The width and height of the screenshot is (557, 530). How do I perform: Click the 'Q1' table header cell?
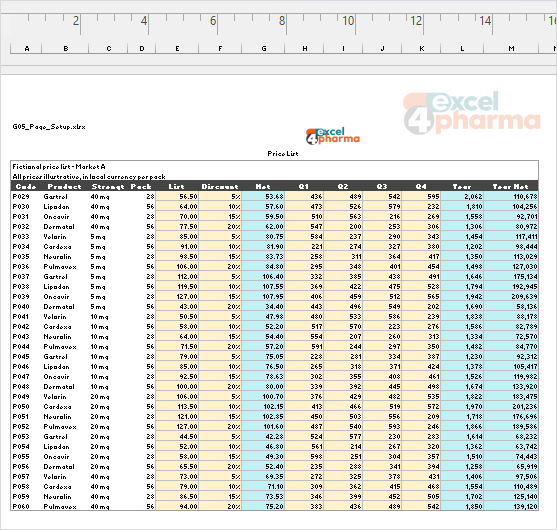[304, 186]
